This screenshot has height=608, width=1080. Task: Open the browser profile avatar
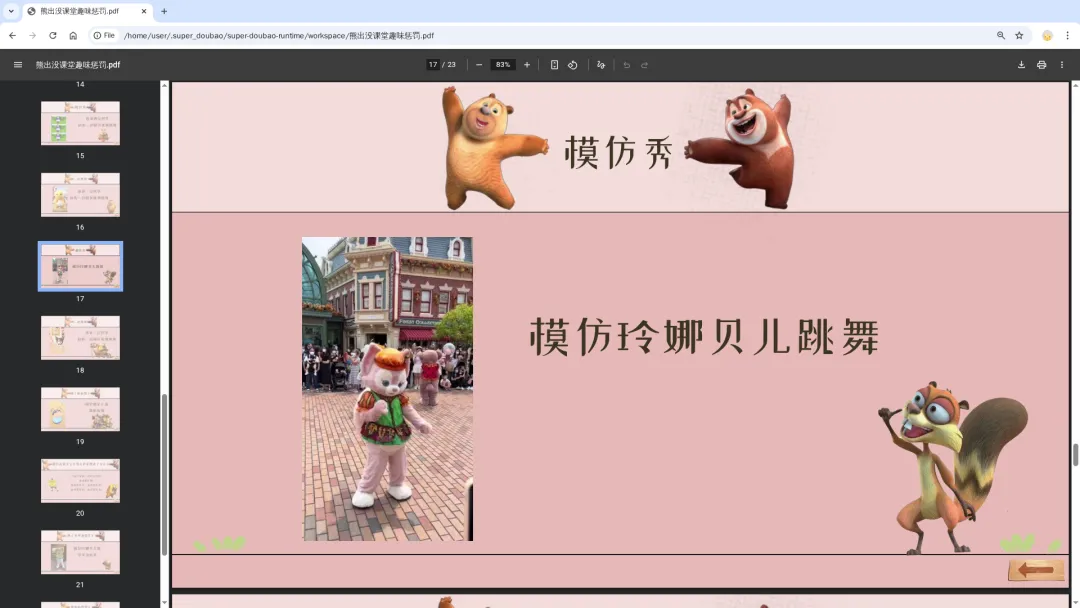pyautogui.click(x=1047, y=36)
